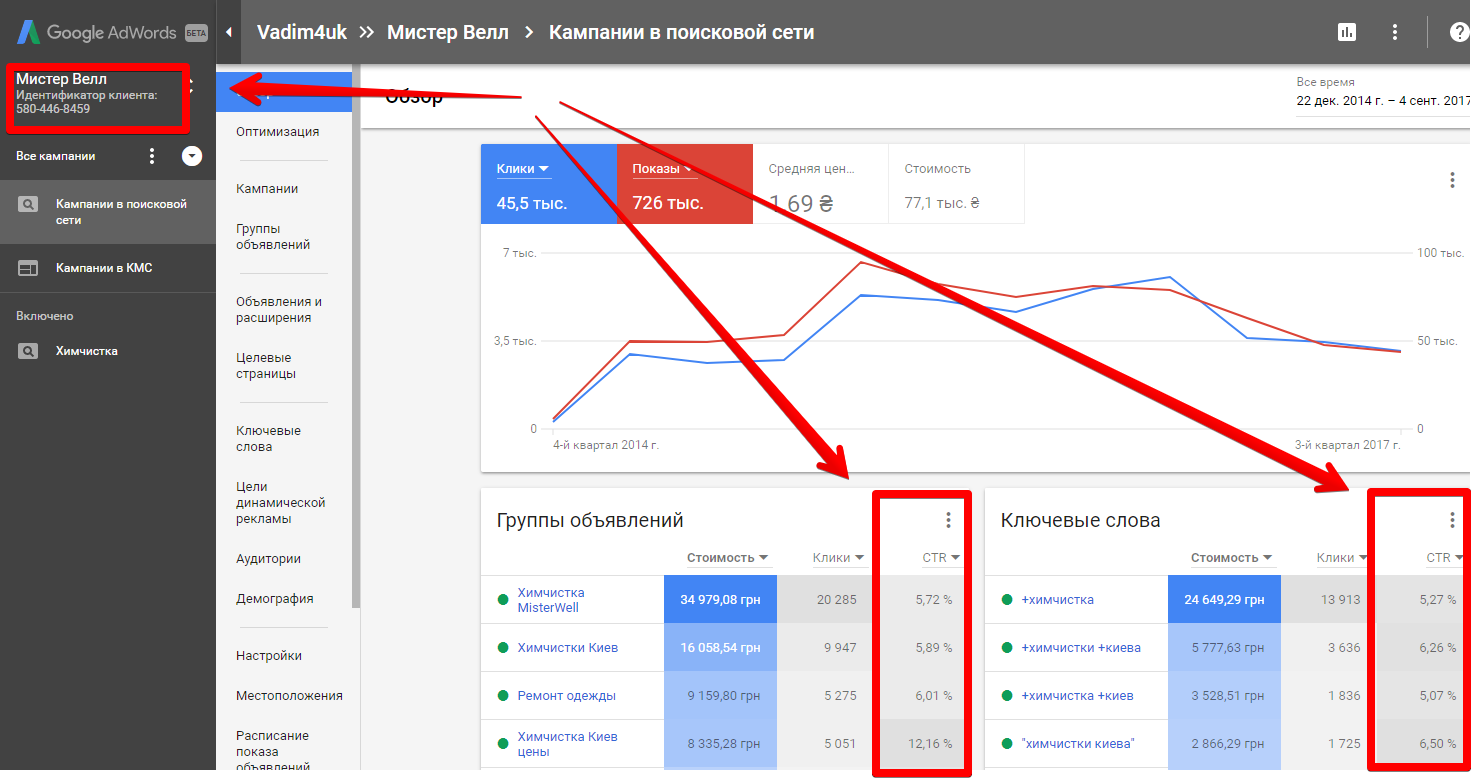Click the 34 979,08 грн cost cell
The height and width of the screenshot is (782, 1476).
pos(720,600)
